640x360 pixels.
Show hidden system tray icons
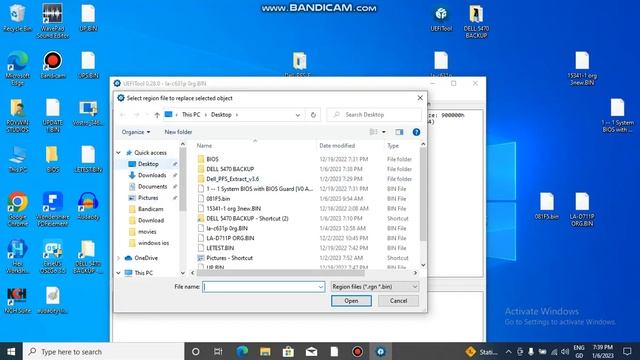(x=508, y=351)
